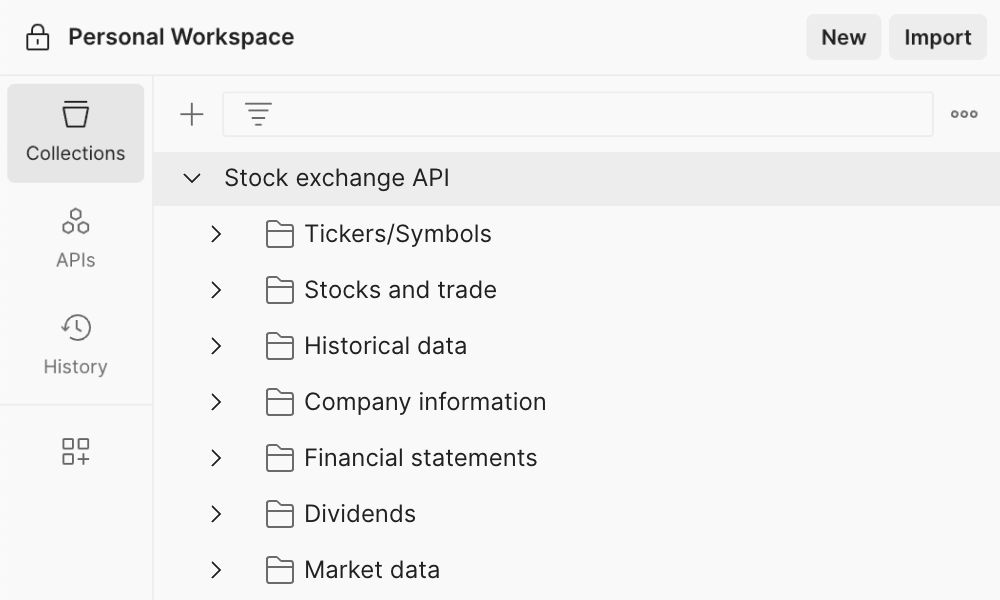The height and width of the screenshot is (600, 1000).
Task: Select the Financial statements folder
Action: pyautogui.click(x=420, y=458)
